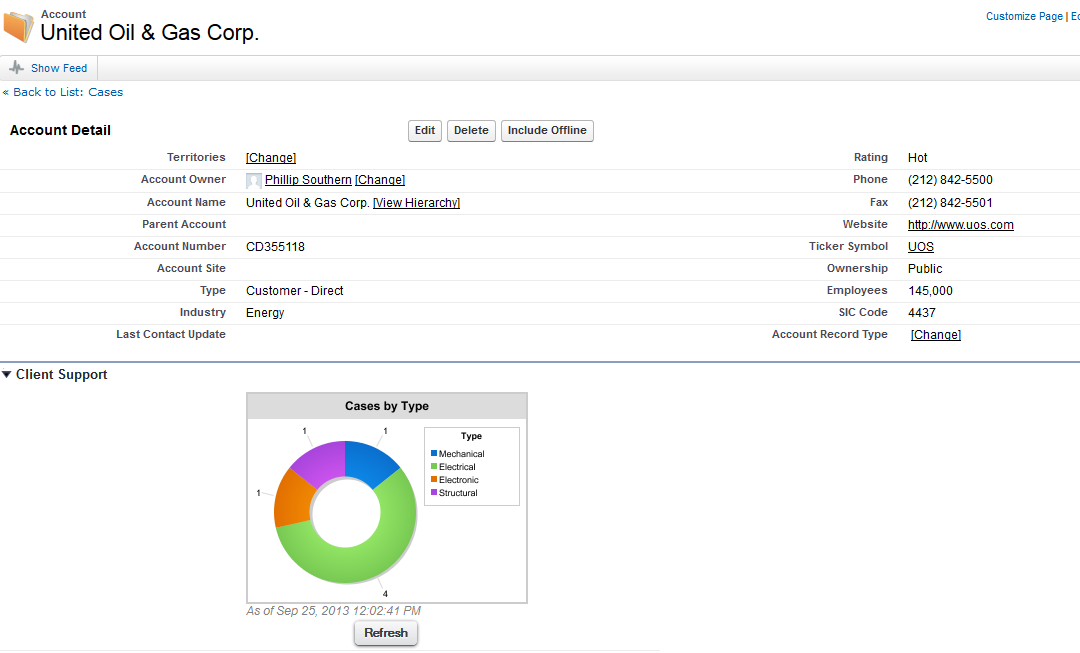Click the Employees value 145,000
Screen dimensions: 1080x653
point(930,291)
